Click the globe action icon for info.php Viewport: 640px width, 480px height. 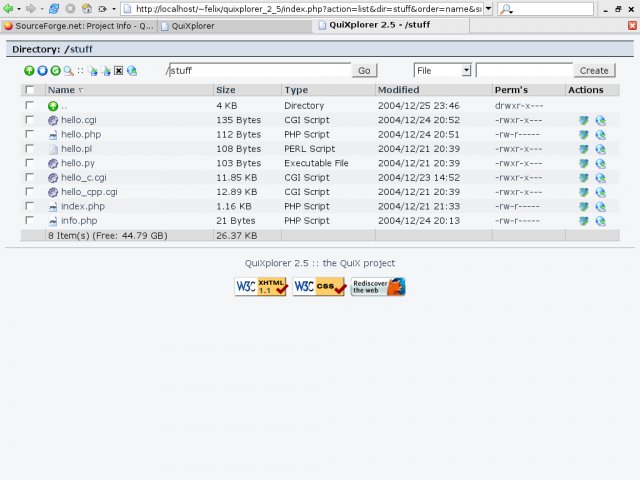600,221
